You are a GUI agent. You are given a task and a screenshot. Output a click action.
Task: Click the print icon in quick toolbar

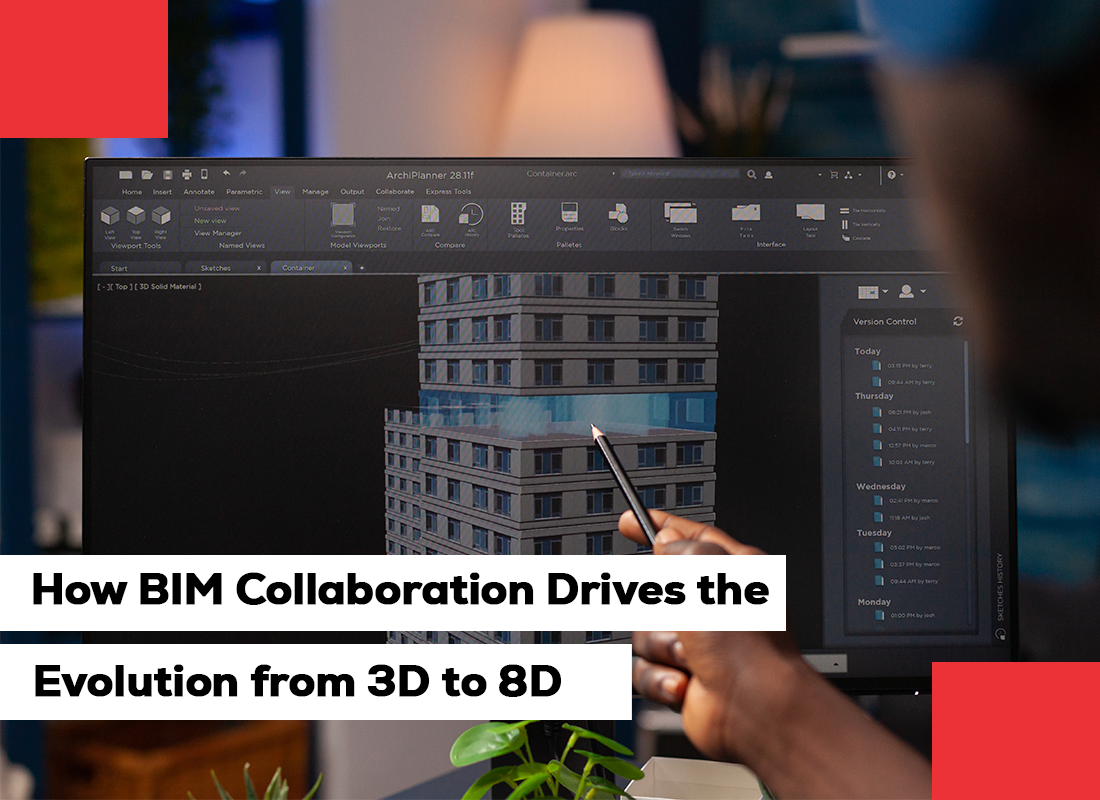pyautogui.click(x=186, y=174)
